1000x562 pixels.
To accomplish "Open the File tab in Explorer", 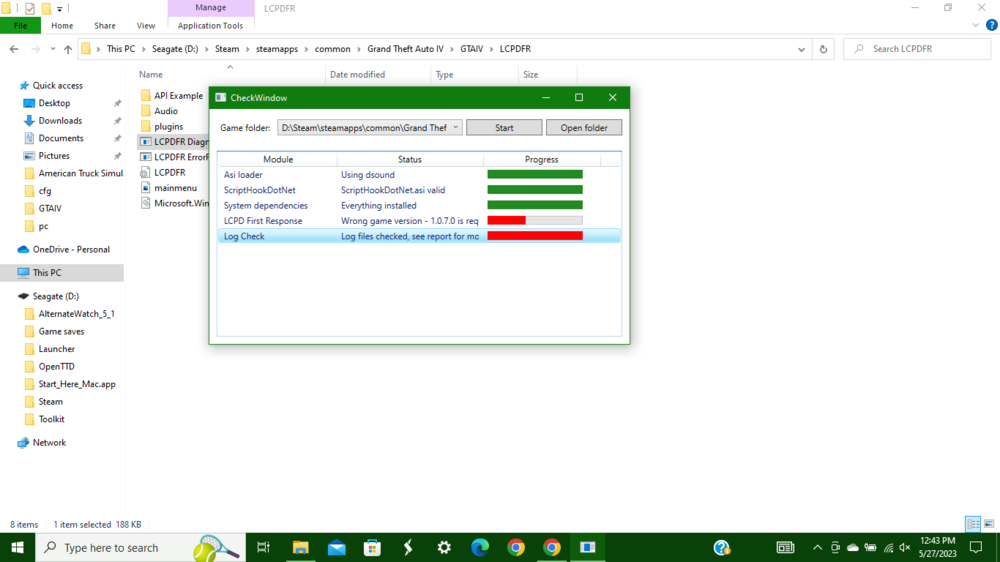I will (x=20, y=26).
